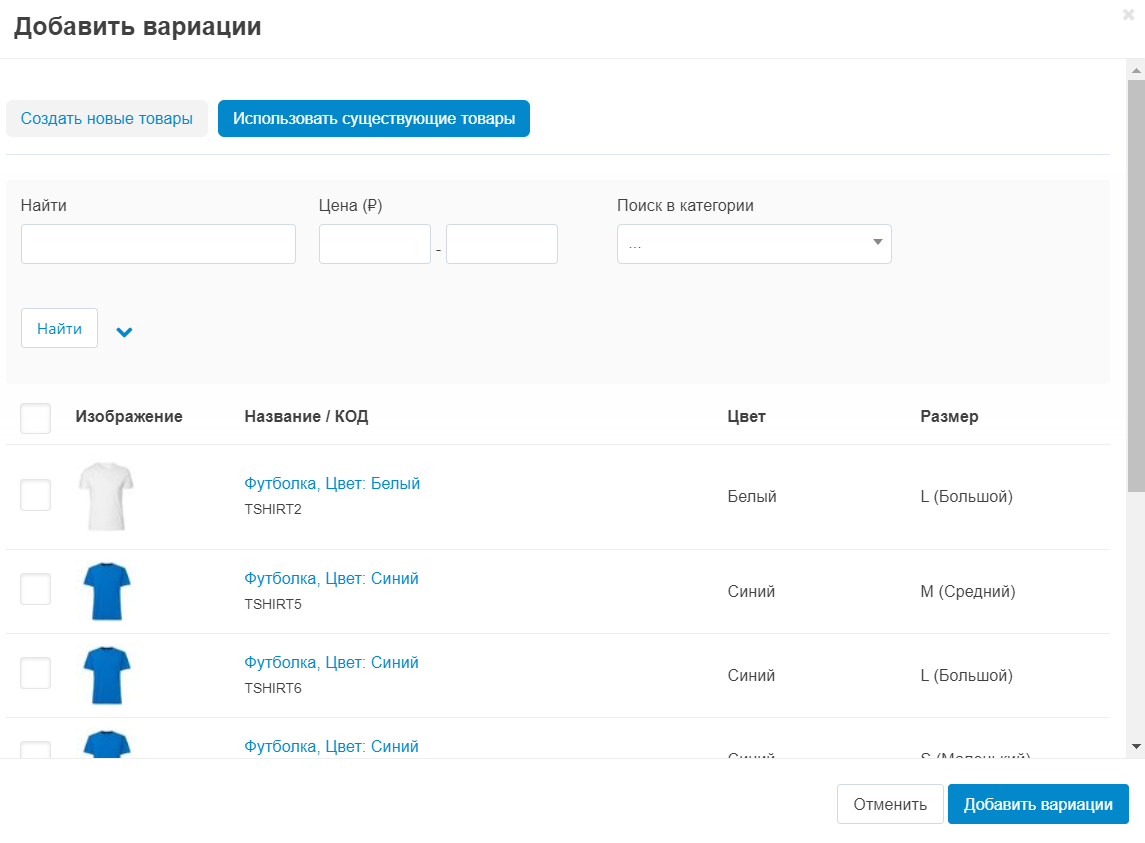Focus the Найти text input field
The width and height of the screenshot is (1145, 843).
coord(158,244)
